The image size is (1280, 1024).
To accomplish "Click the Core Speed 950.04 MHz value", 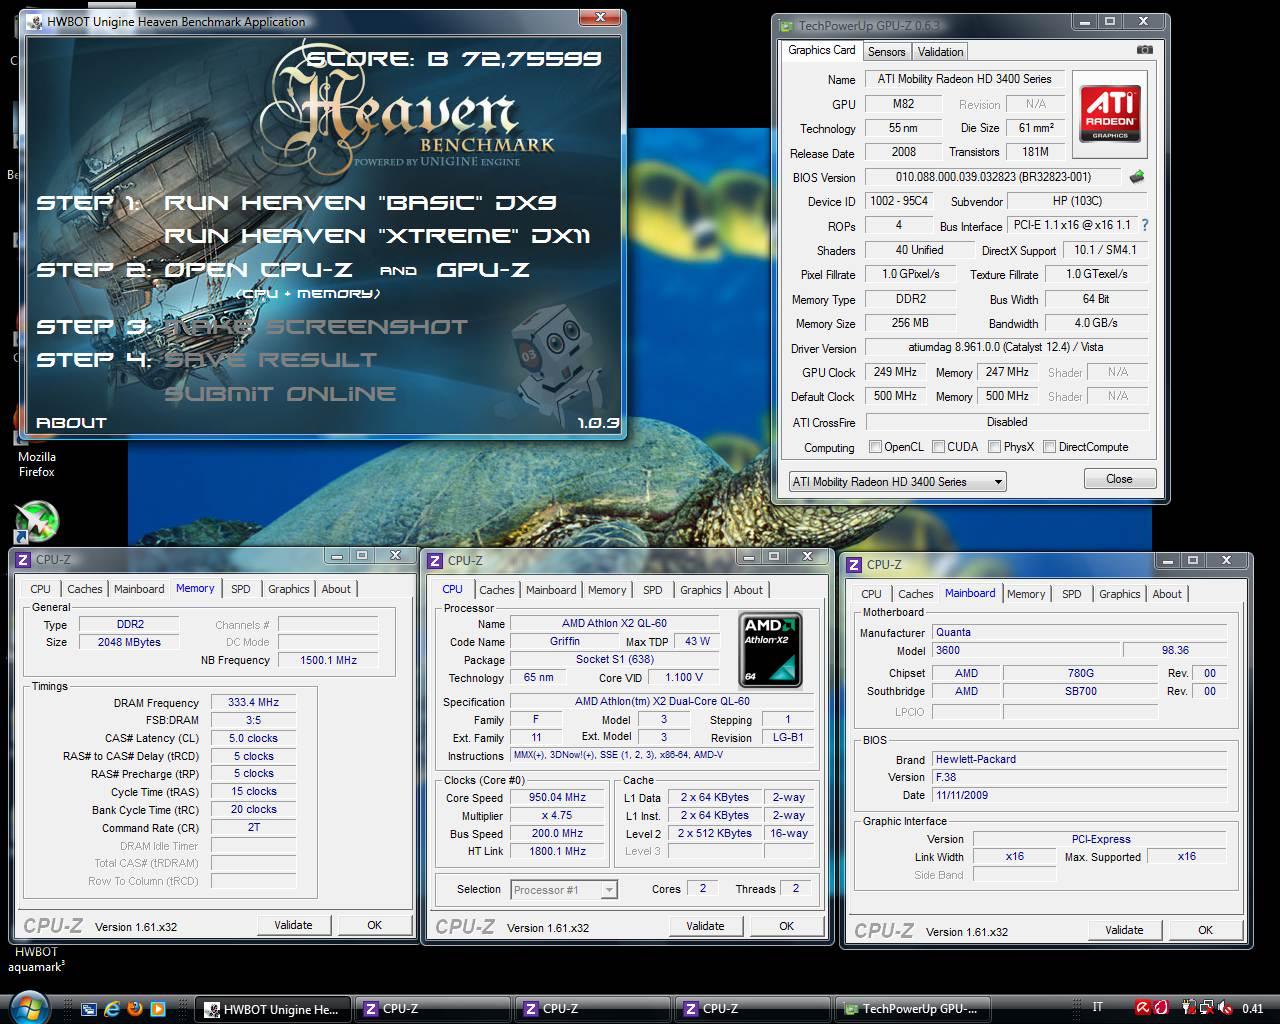I will pos(557,798).
